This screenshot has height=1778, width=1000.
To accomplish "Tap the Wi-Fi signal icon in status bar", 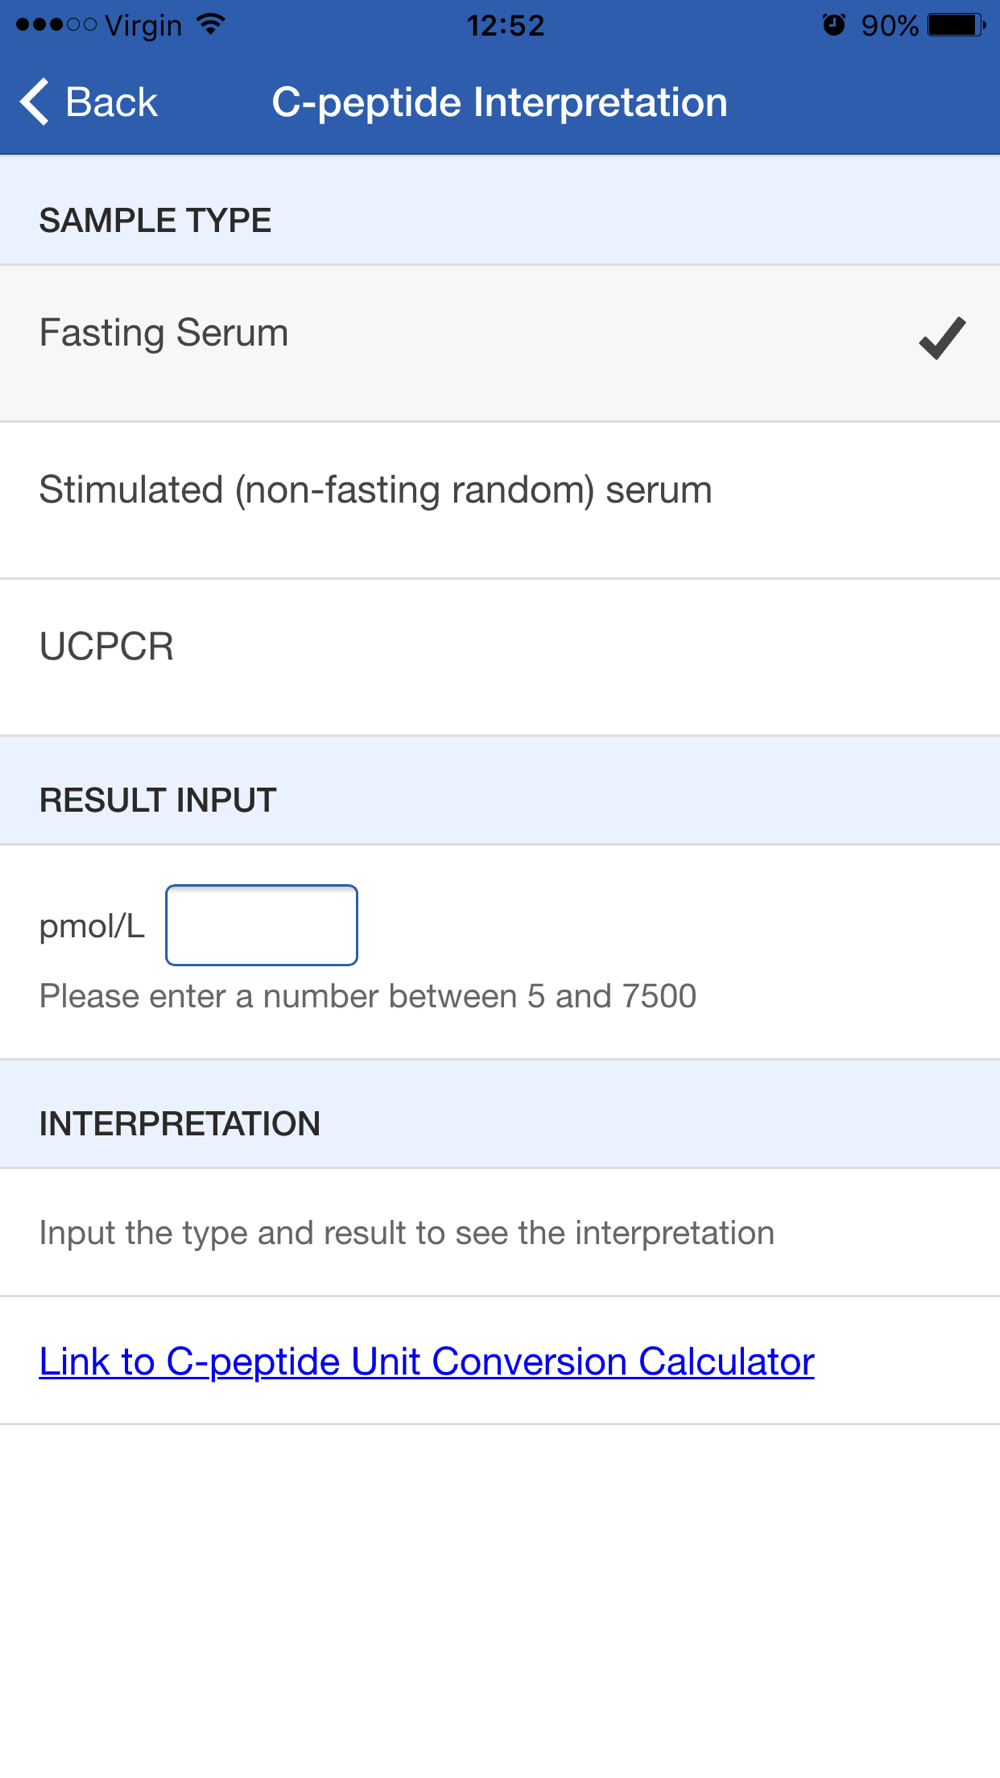I will (211, 25).
